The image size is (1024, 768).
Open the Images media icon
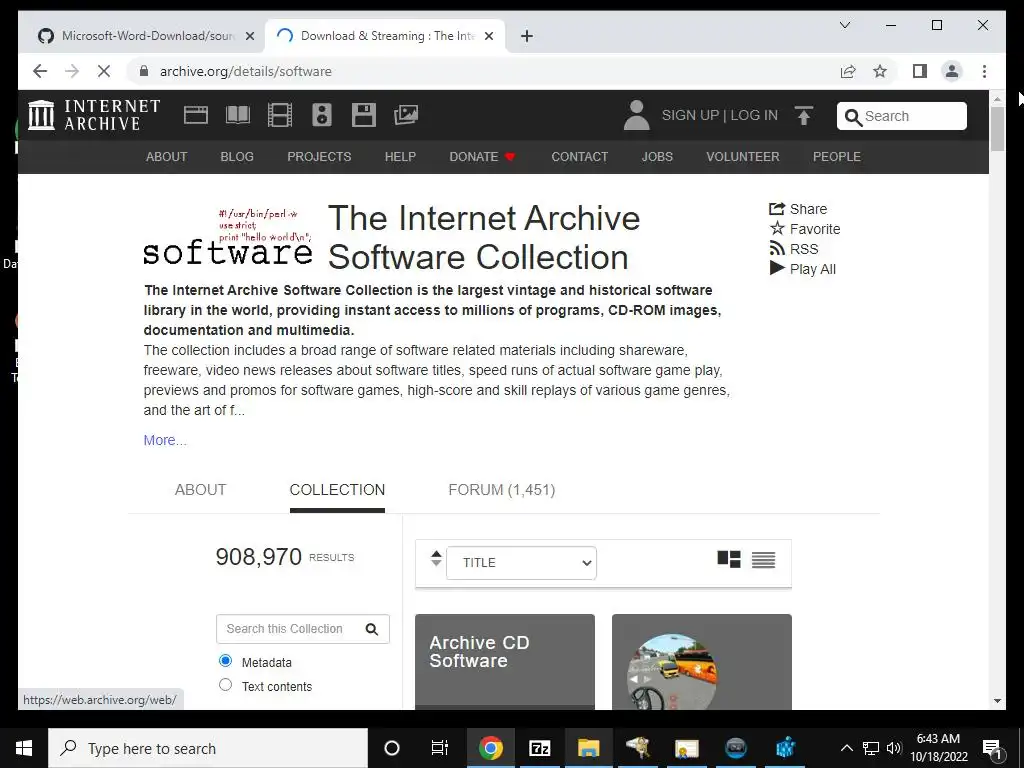point(406,115)
